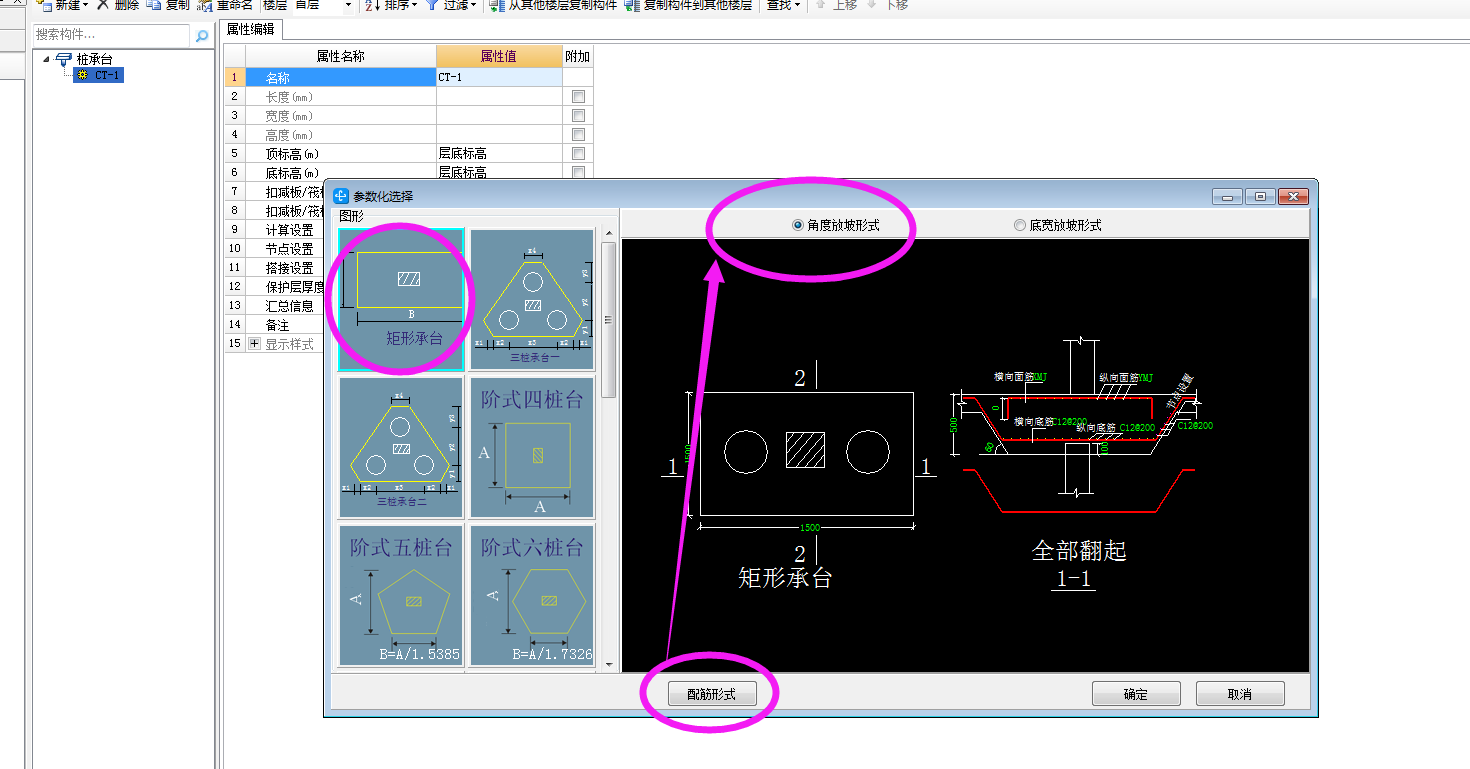Select the 桩承台 pile cap tree node
This screenshot has width=1470, height=769.
95,60
